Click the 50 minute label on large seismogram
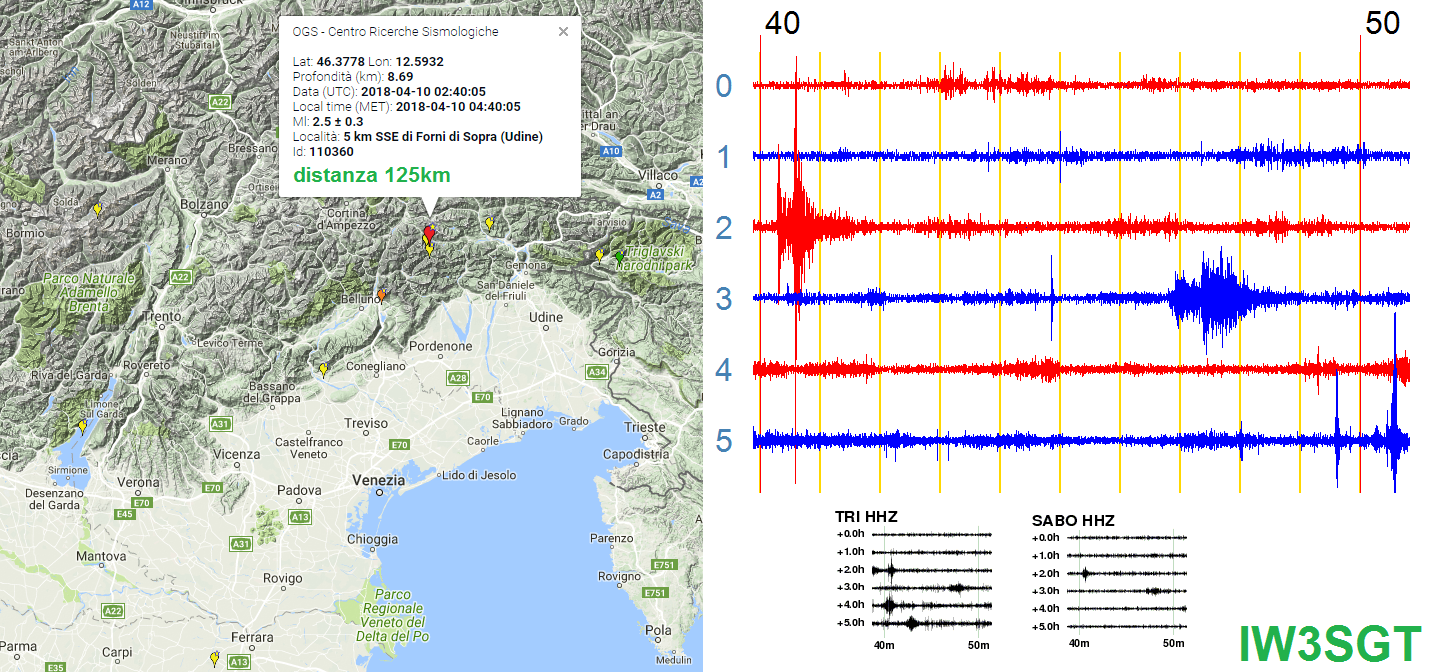Screen dimensions: 1432x672 tap(1382, 22)
